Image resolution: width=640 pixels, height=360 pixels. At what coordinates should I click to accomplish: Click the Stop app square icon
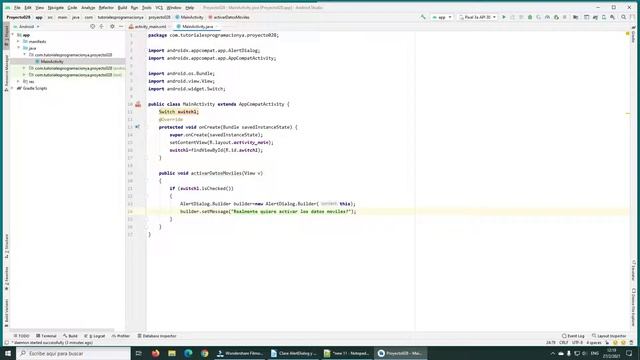coord(565,17)
